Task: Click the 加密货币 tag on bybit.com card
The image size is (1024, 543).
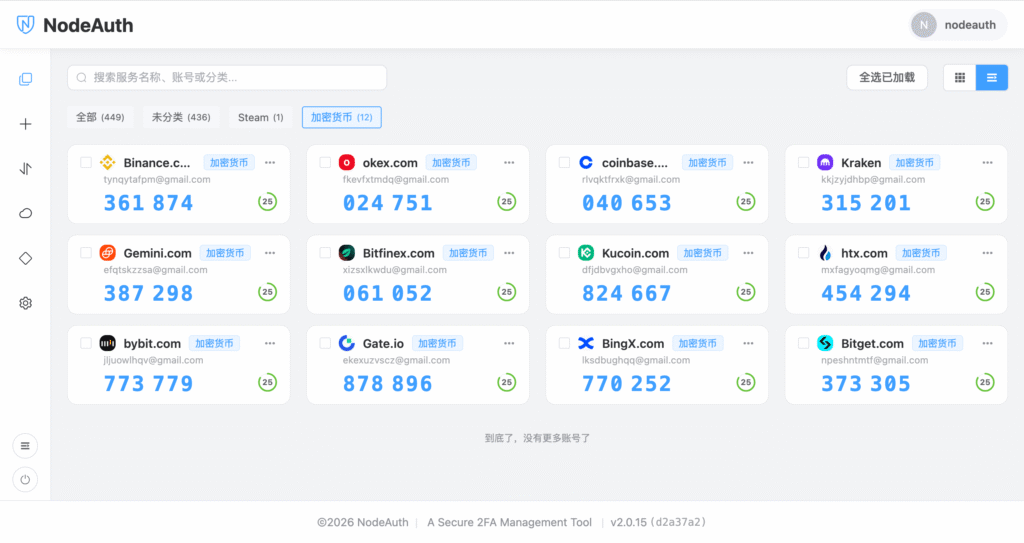Action: tap(214, 343)
